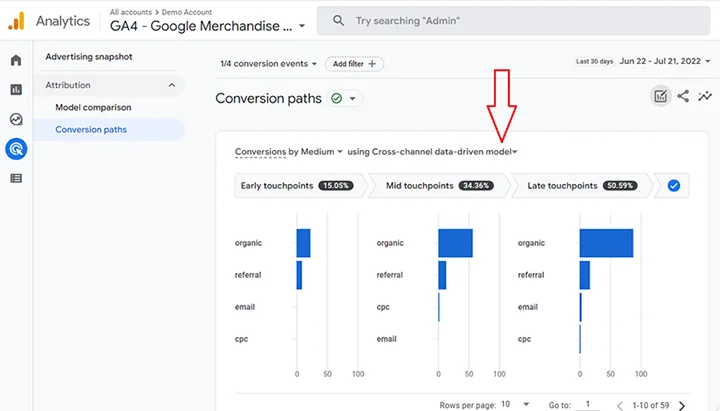
Task: Open the dropdown beside Conversion paths status
Action: (x=352, y=98)
